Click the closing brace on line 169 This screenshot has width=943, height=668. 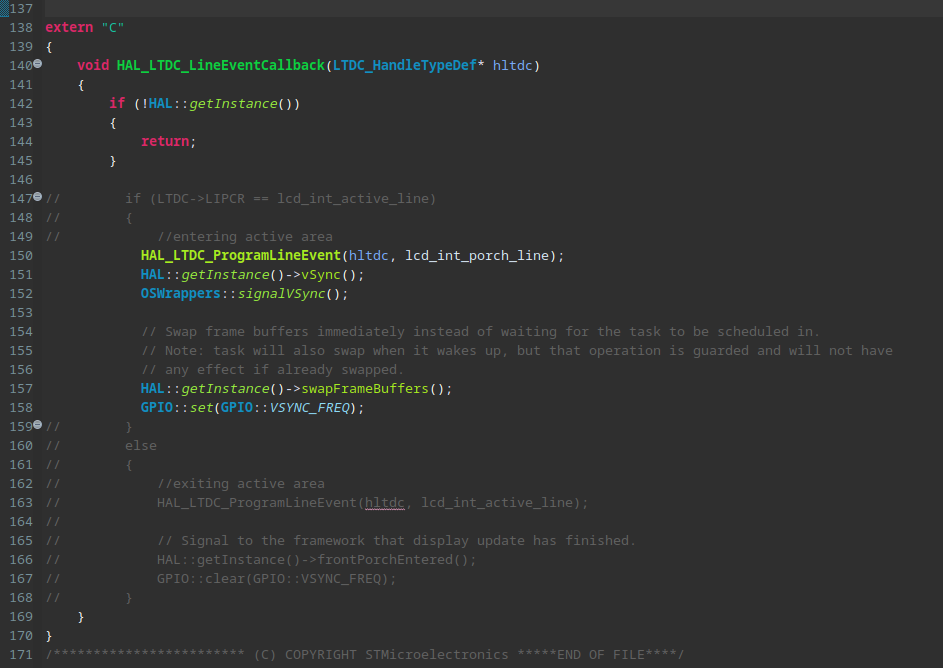click(81, 617)
